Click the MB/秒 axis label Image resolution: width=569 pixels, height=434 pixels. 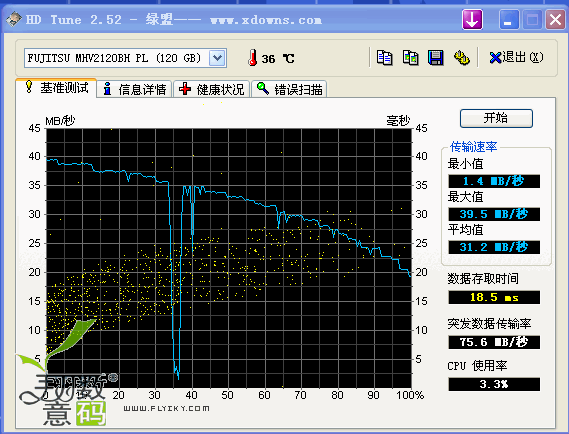60,120
